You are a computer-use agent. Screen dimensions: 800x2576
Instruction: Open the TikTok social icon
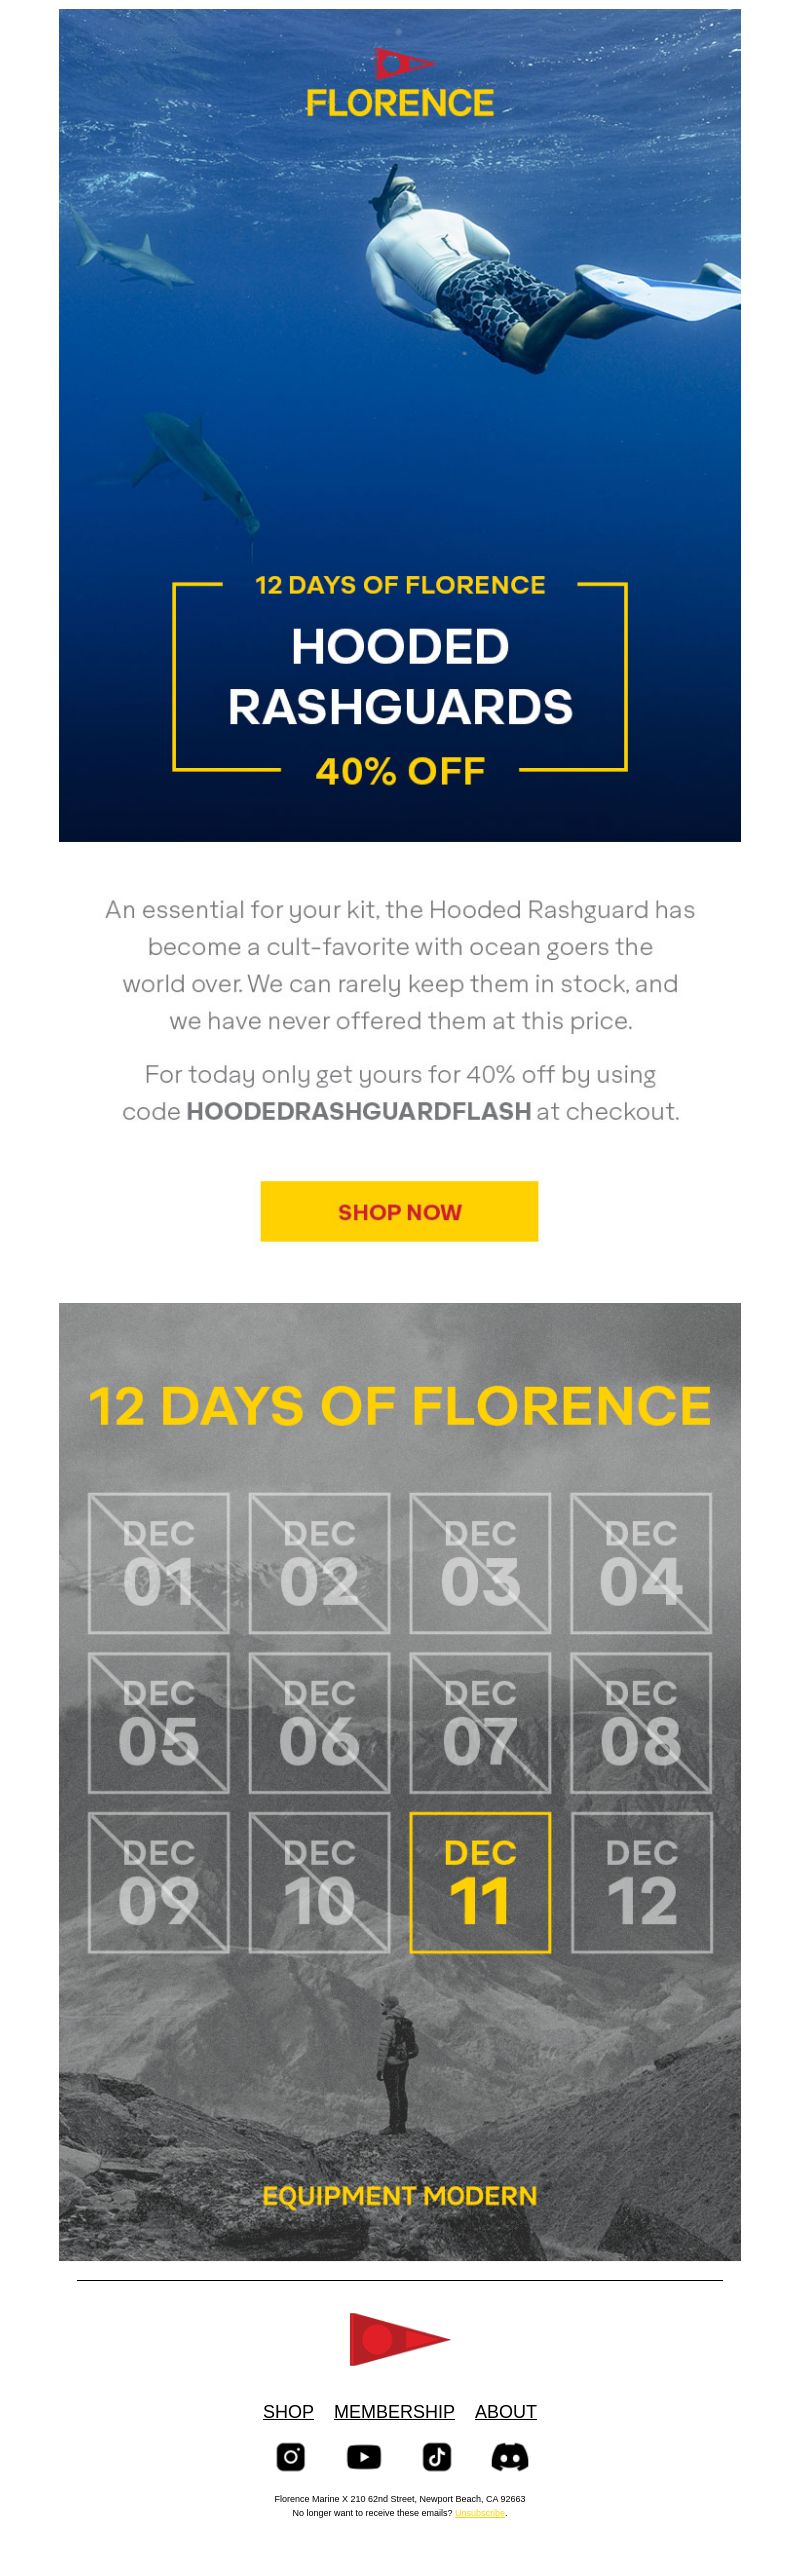pos(437,2457)
